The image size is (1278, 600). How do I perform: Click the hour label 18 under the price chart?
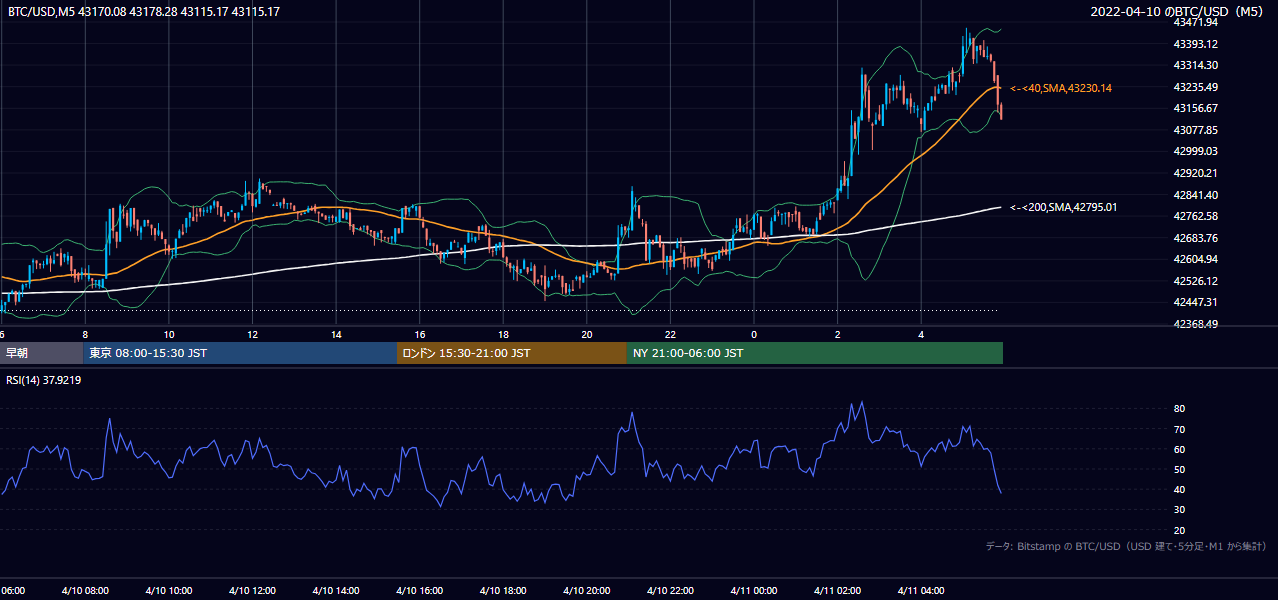click(503, 335)
